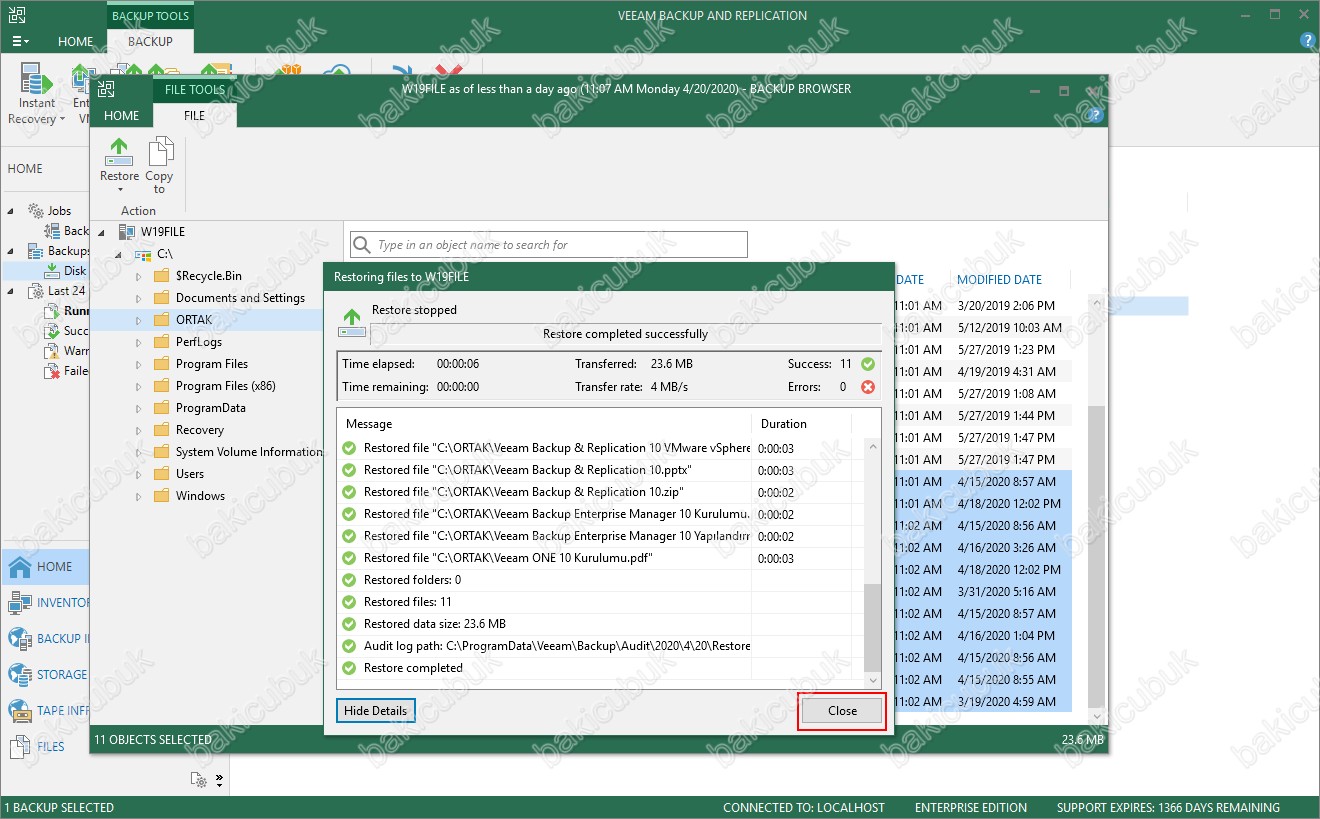Click the restore dialog log scrollbar
Image resolution: width=1320 pixels, height=819 pixels.
click(x=873, y=627)
